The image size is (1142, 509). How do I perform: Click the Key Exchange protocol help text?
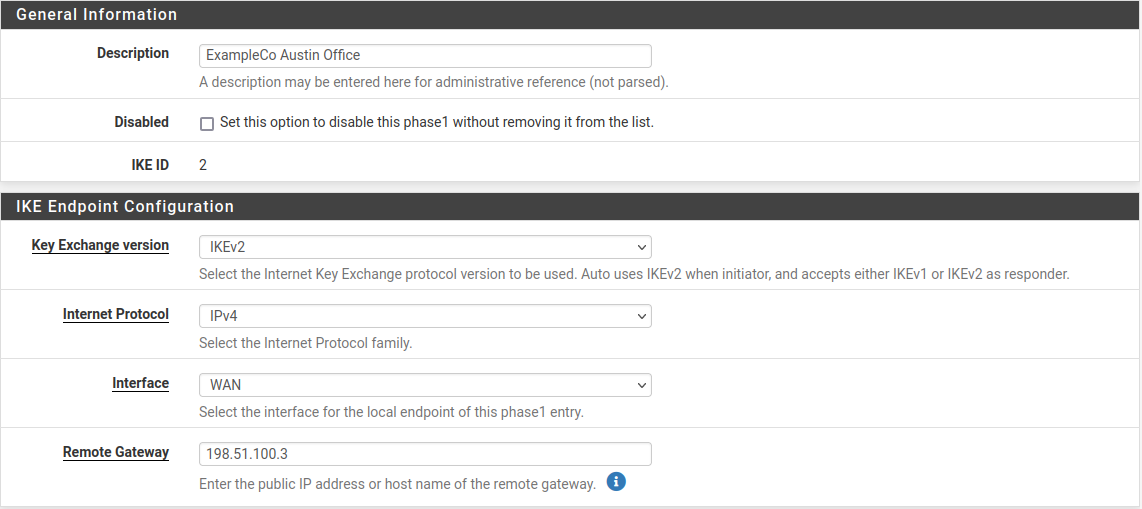click(x=634, y=274)
